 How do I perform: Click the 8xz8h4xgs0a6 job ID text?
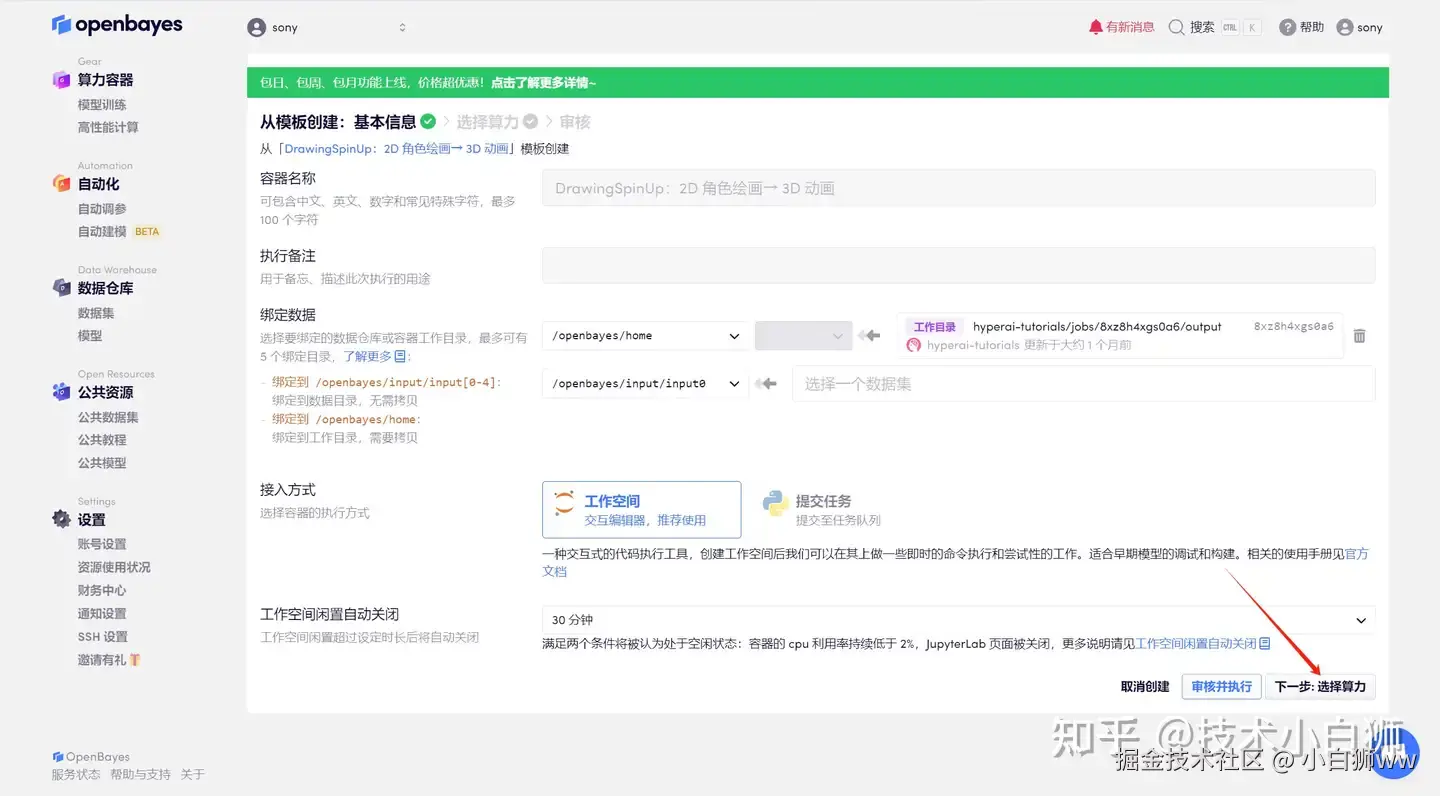[x=1293, y=326]
